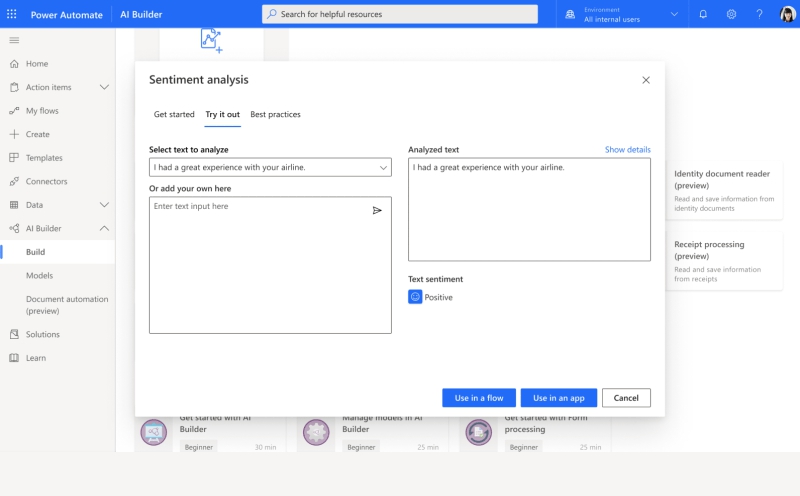This screenshot has width=800, height=496.
Task: Expand the Action items chevron
Action: point(104,87)
